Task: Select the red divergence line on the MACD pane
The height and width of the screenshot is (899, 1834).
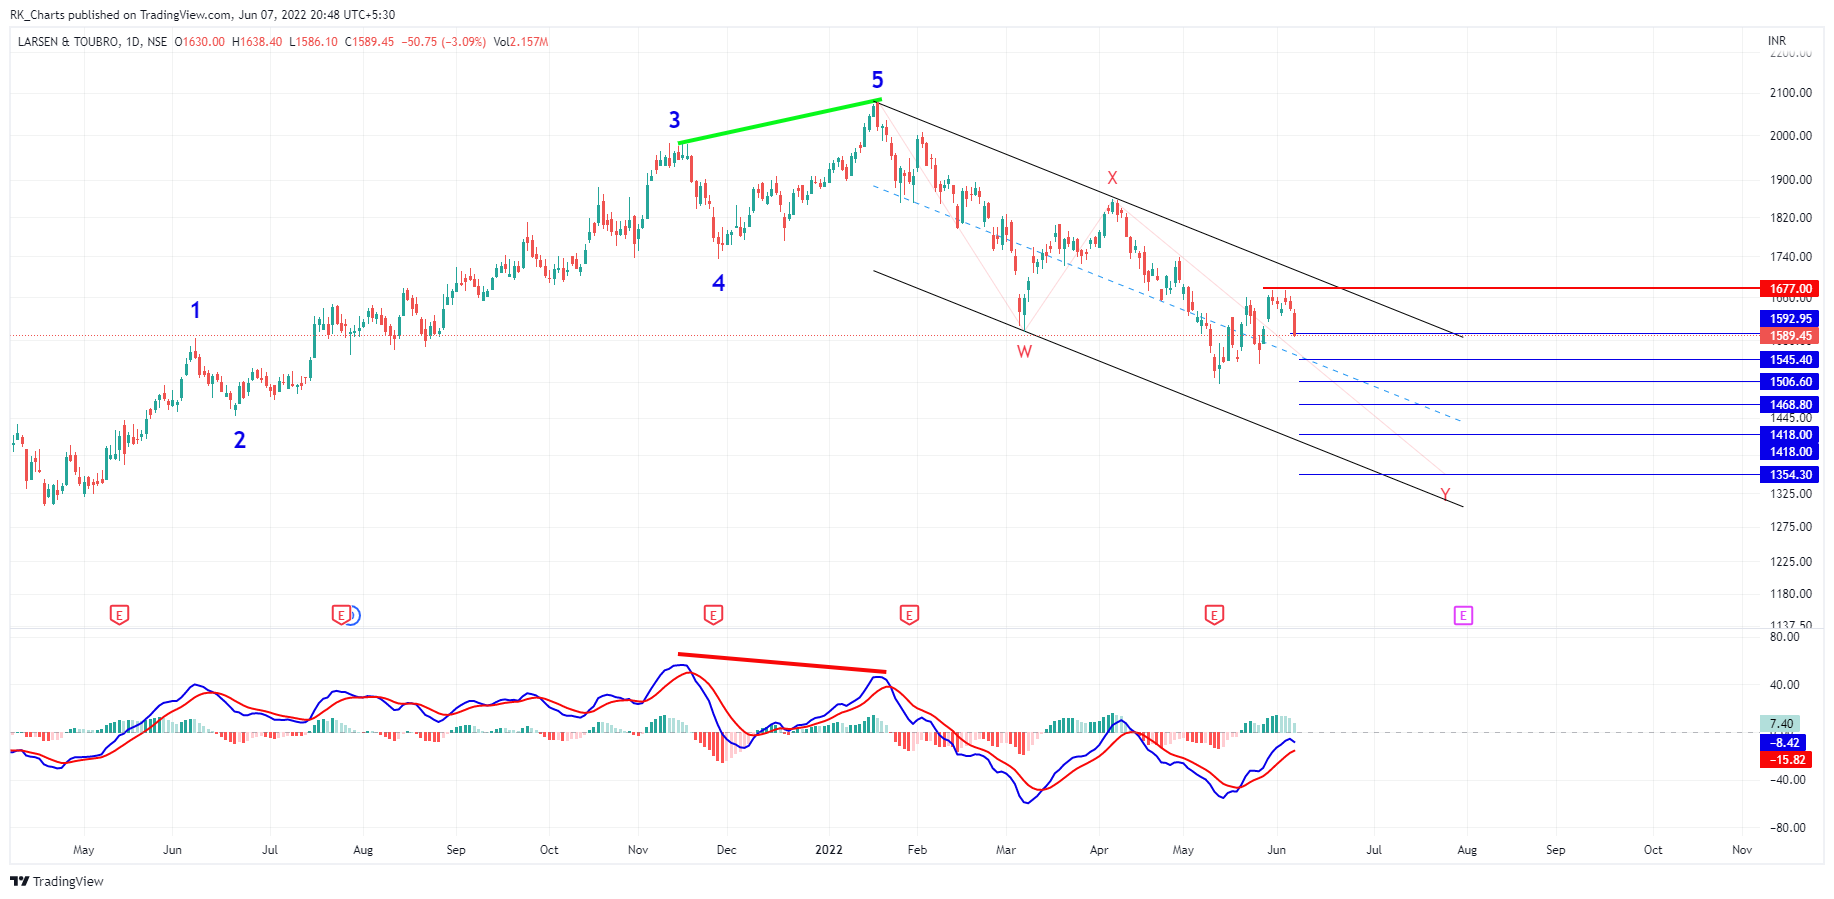Action: 782,664
